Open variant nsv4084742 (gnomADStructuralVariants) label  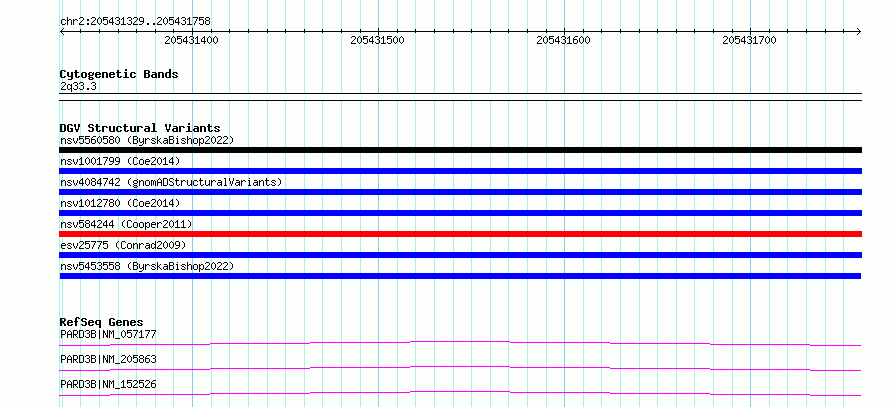coord(171,182)
